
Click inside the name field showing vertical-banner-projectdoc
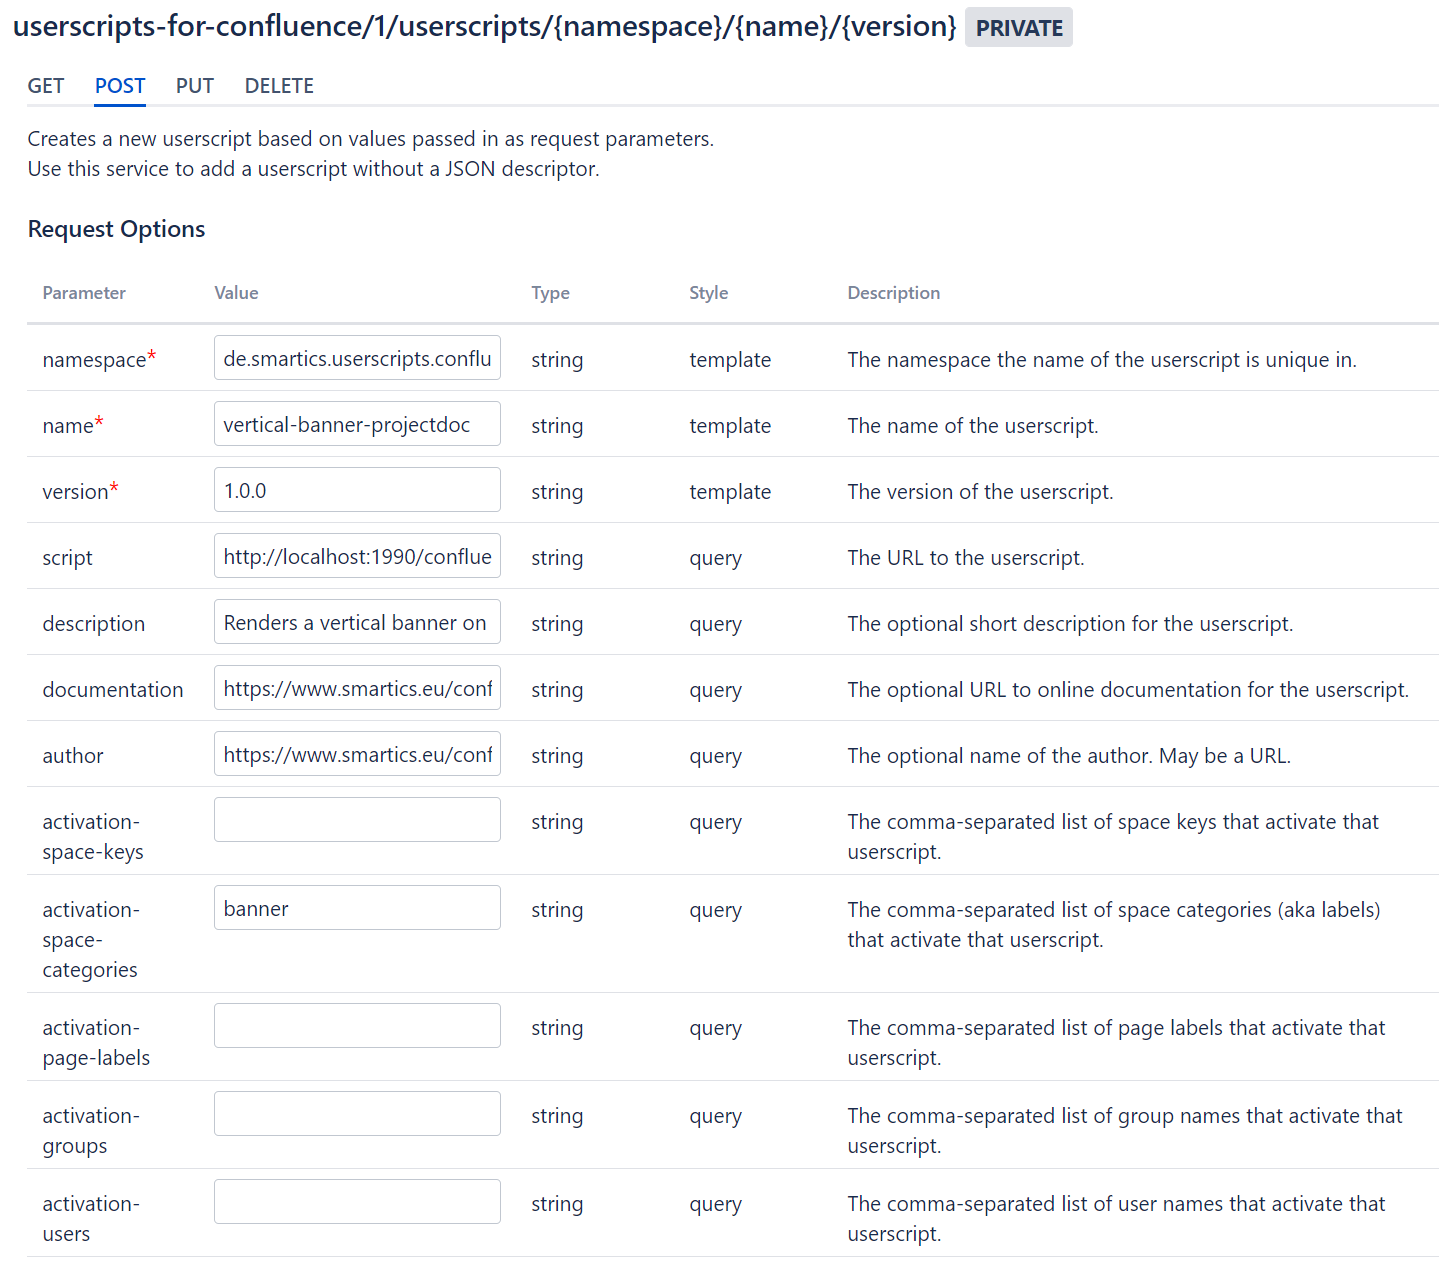tap(356, 424)
